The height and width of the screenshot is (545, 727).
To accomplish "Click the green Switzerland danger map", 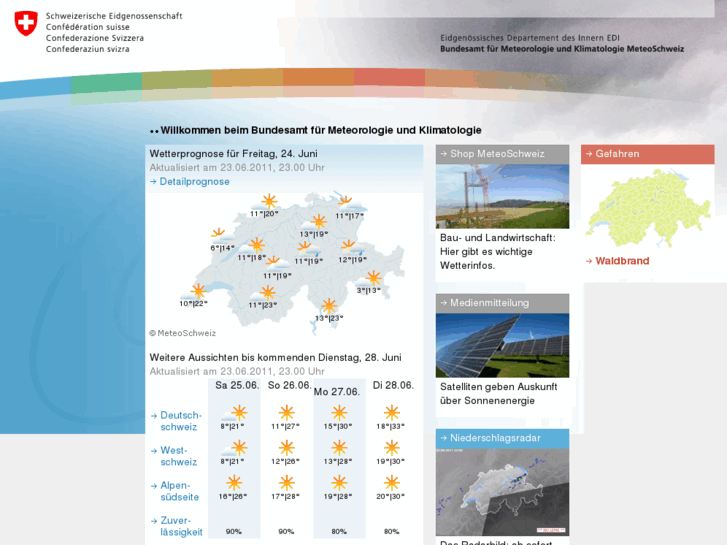I will pos(647,208).
